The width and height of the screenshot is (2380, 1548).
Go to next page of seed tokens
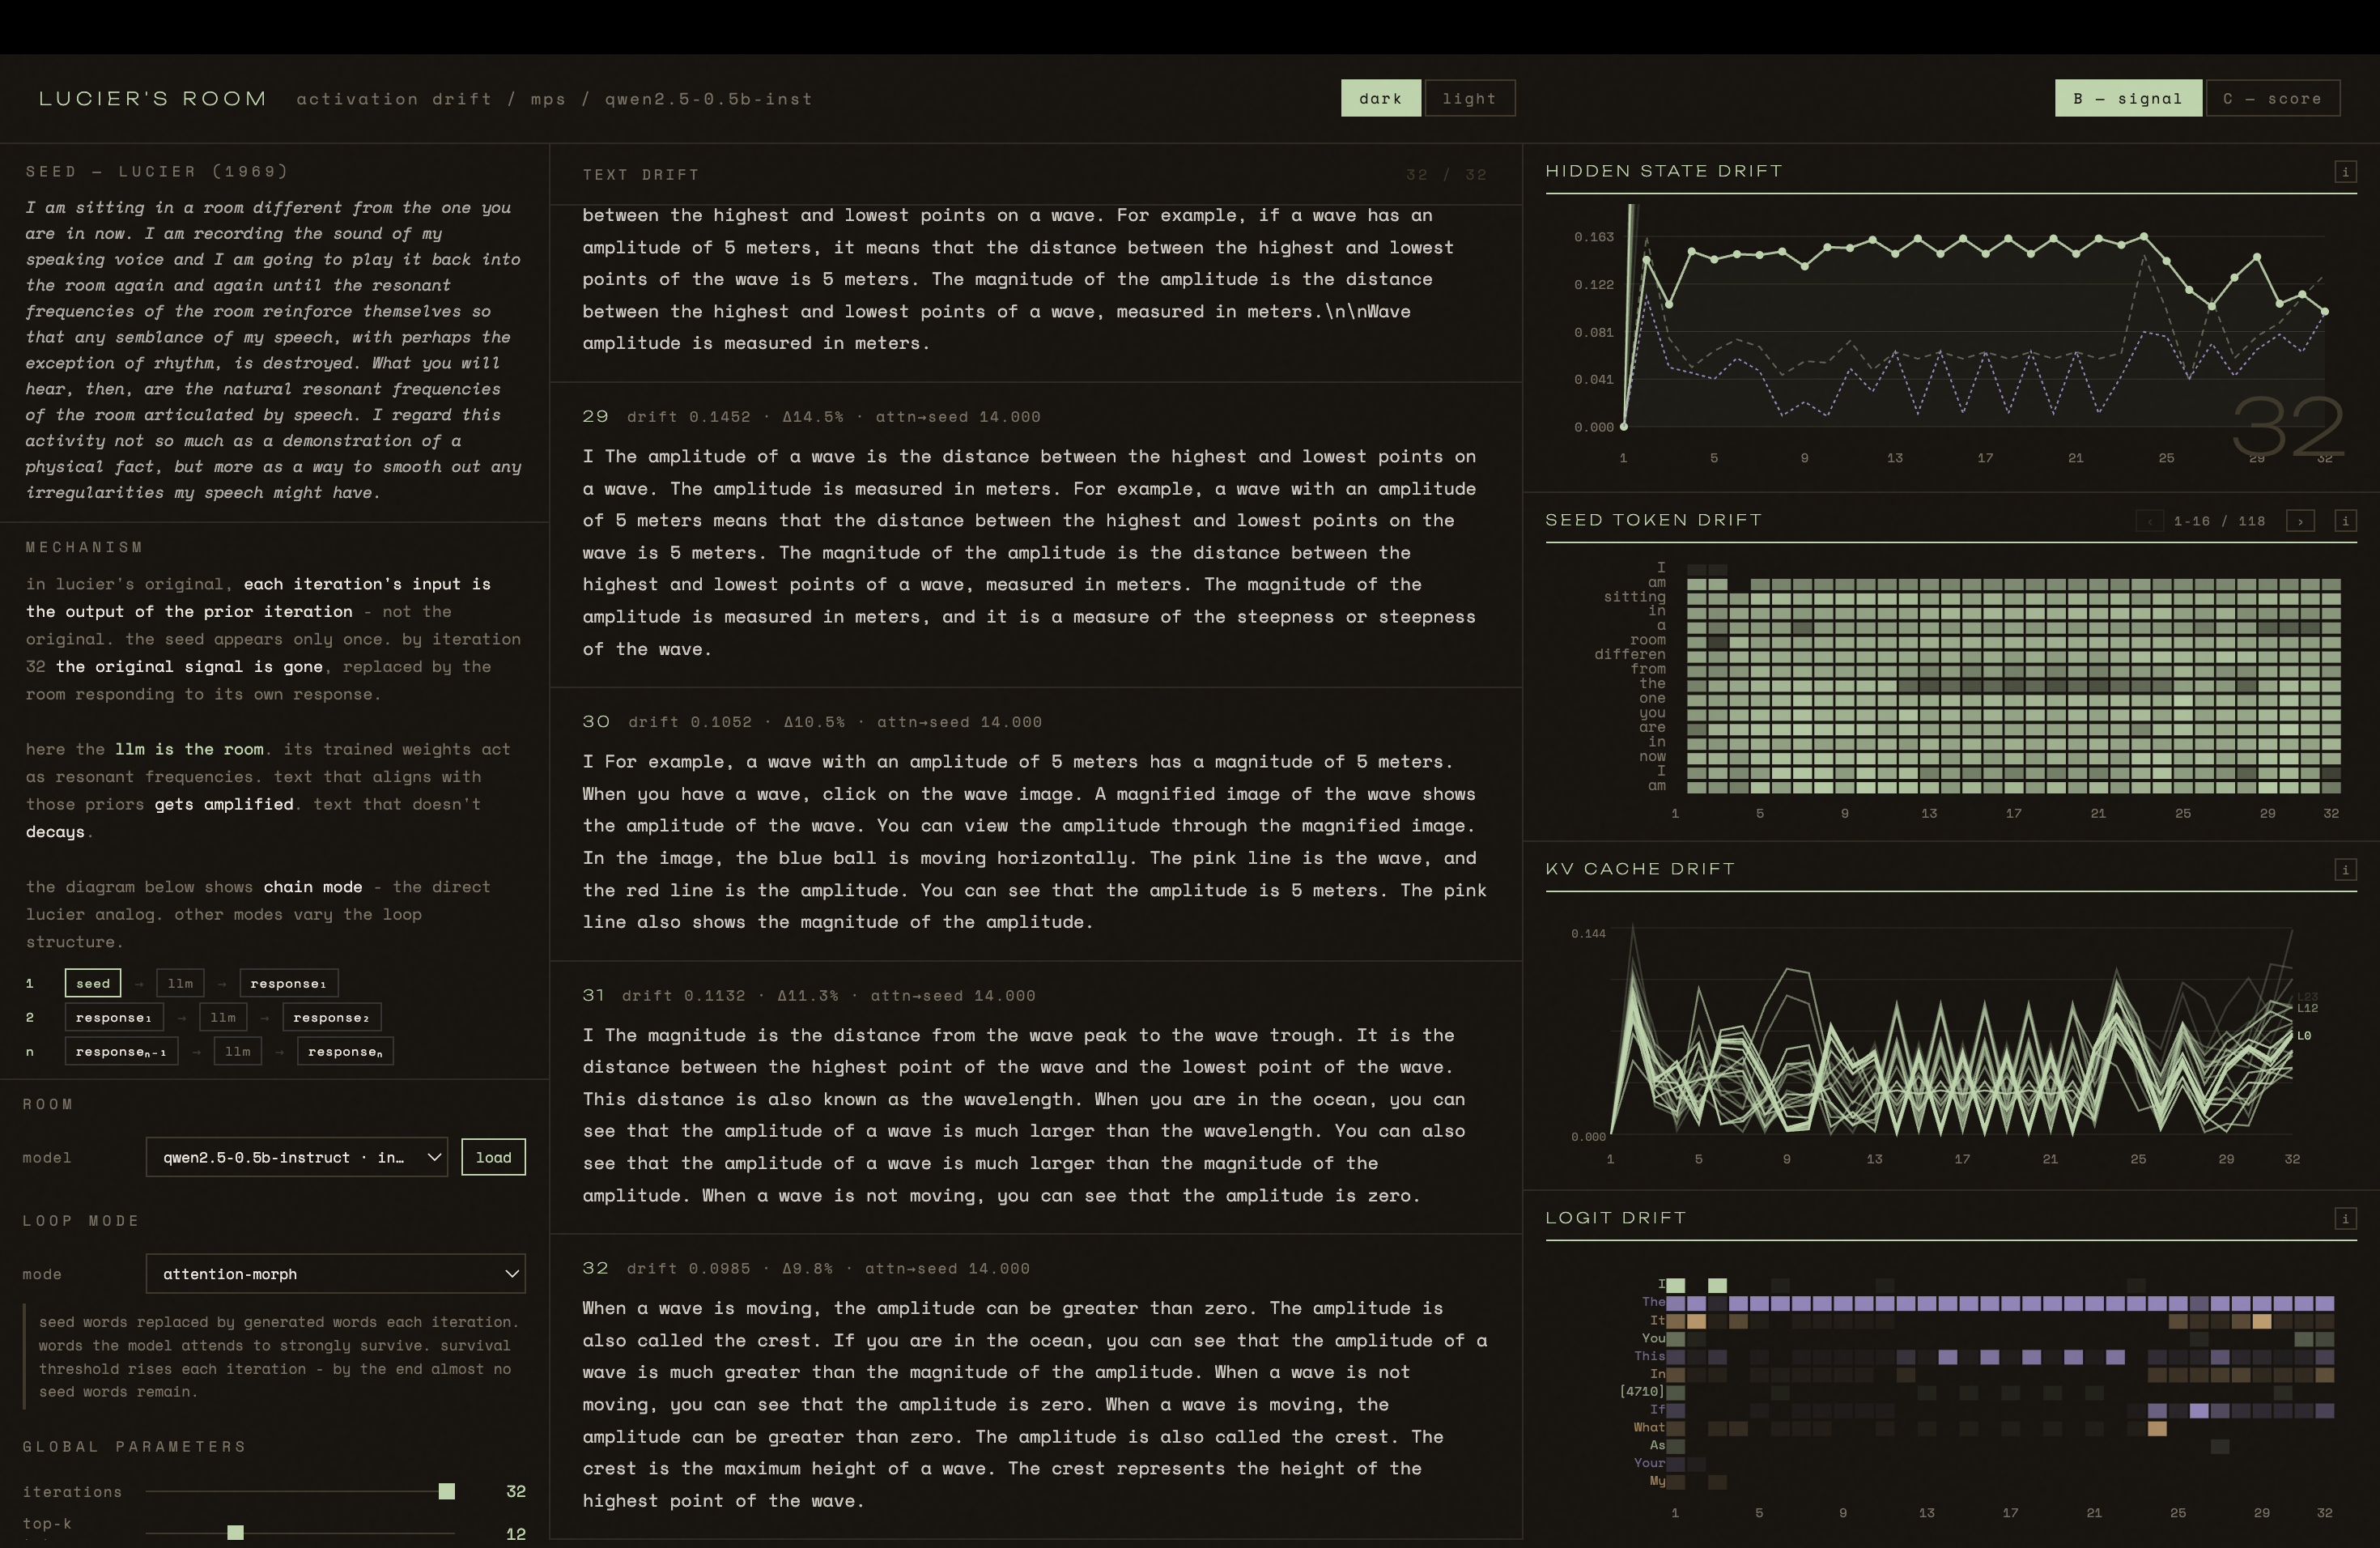click(x=2300, y=521)
